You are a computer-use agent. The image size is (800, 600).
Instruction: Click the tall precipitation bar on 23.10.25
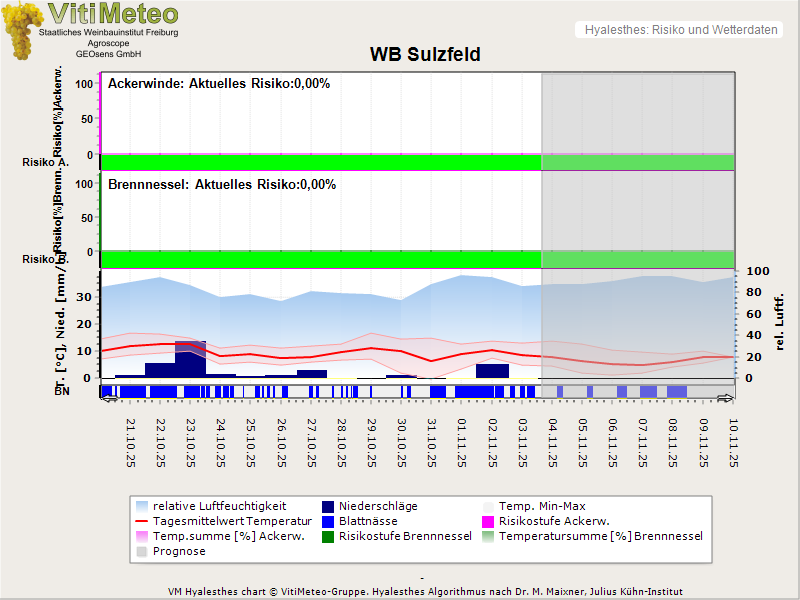[x=190, y=358]
